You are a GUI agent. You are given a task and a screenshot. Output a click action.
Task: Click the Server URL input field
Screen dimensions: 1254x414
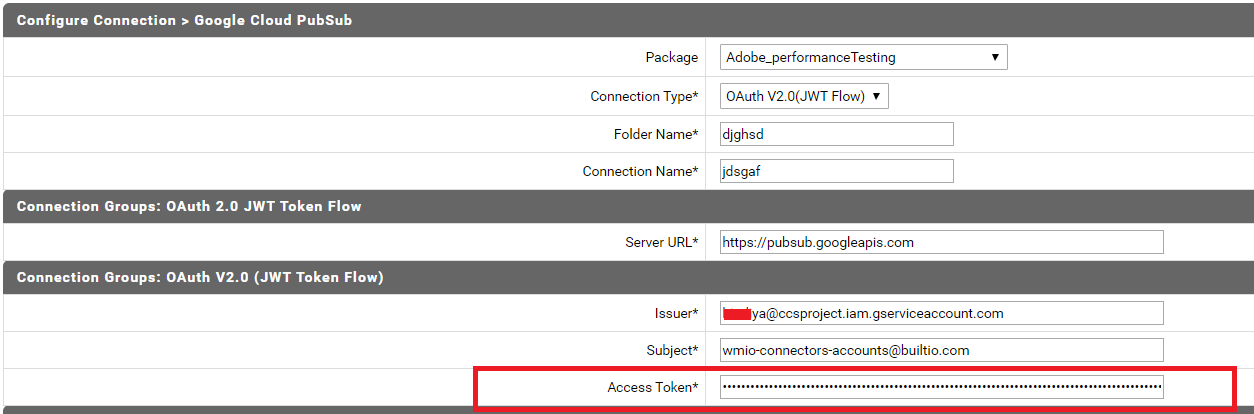click(941, 242)
